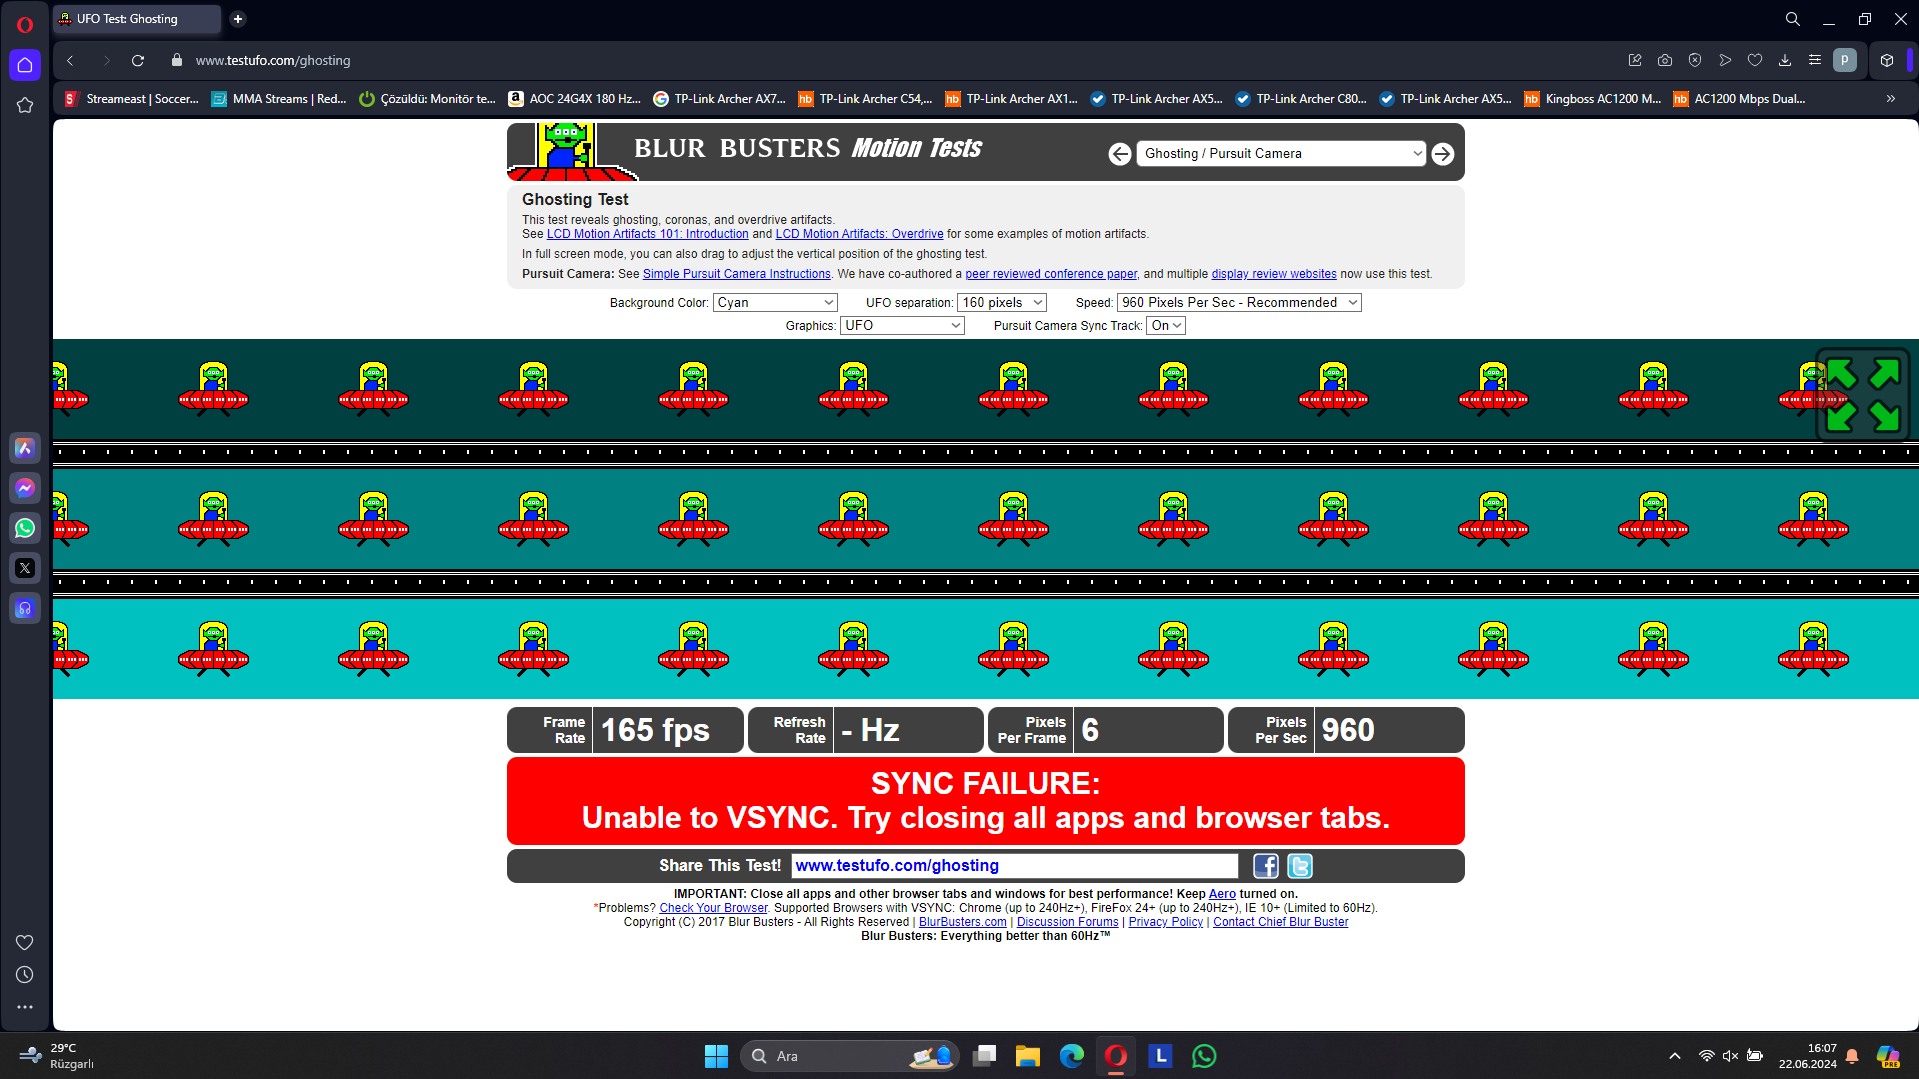Show hidden system tray icons
The width and height of the screenshot is (1919, 1079).
(1675, 1056)
